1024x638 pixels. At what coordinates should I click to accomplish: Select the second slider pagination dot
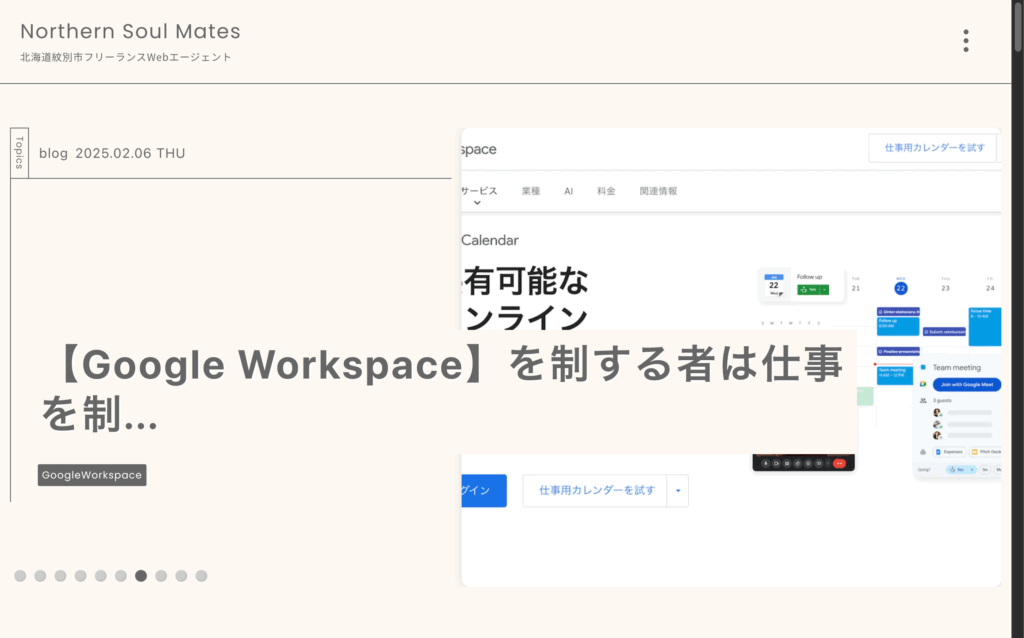tap(40, 575)
